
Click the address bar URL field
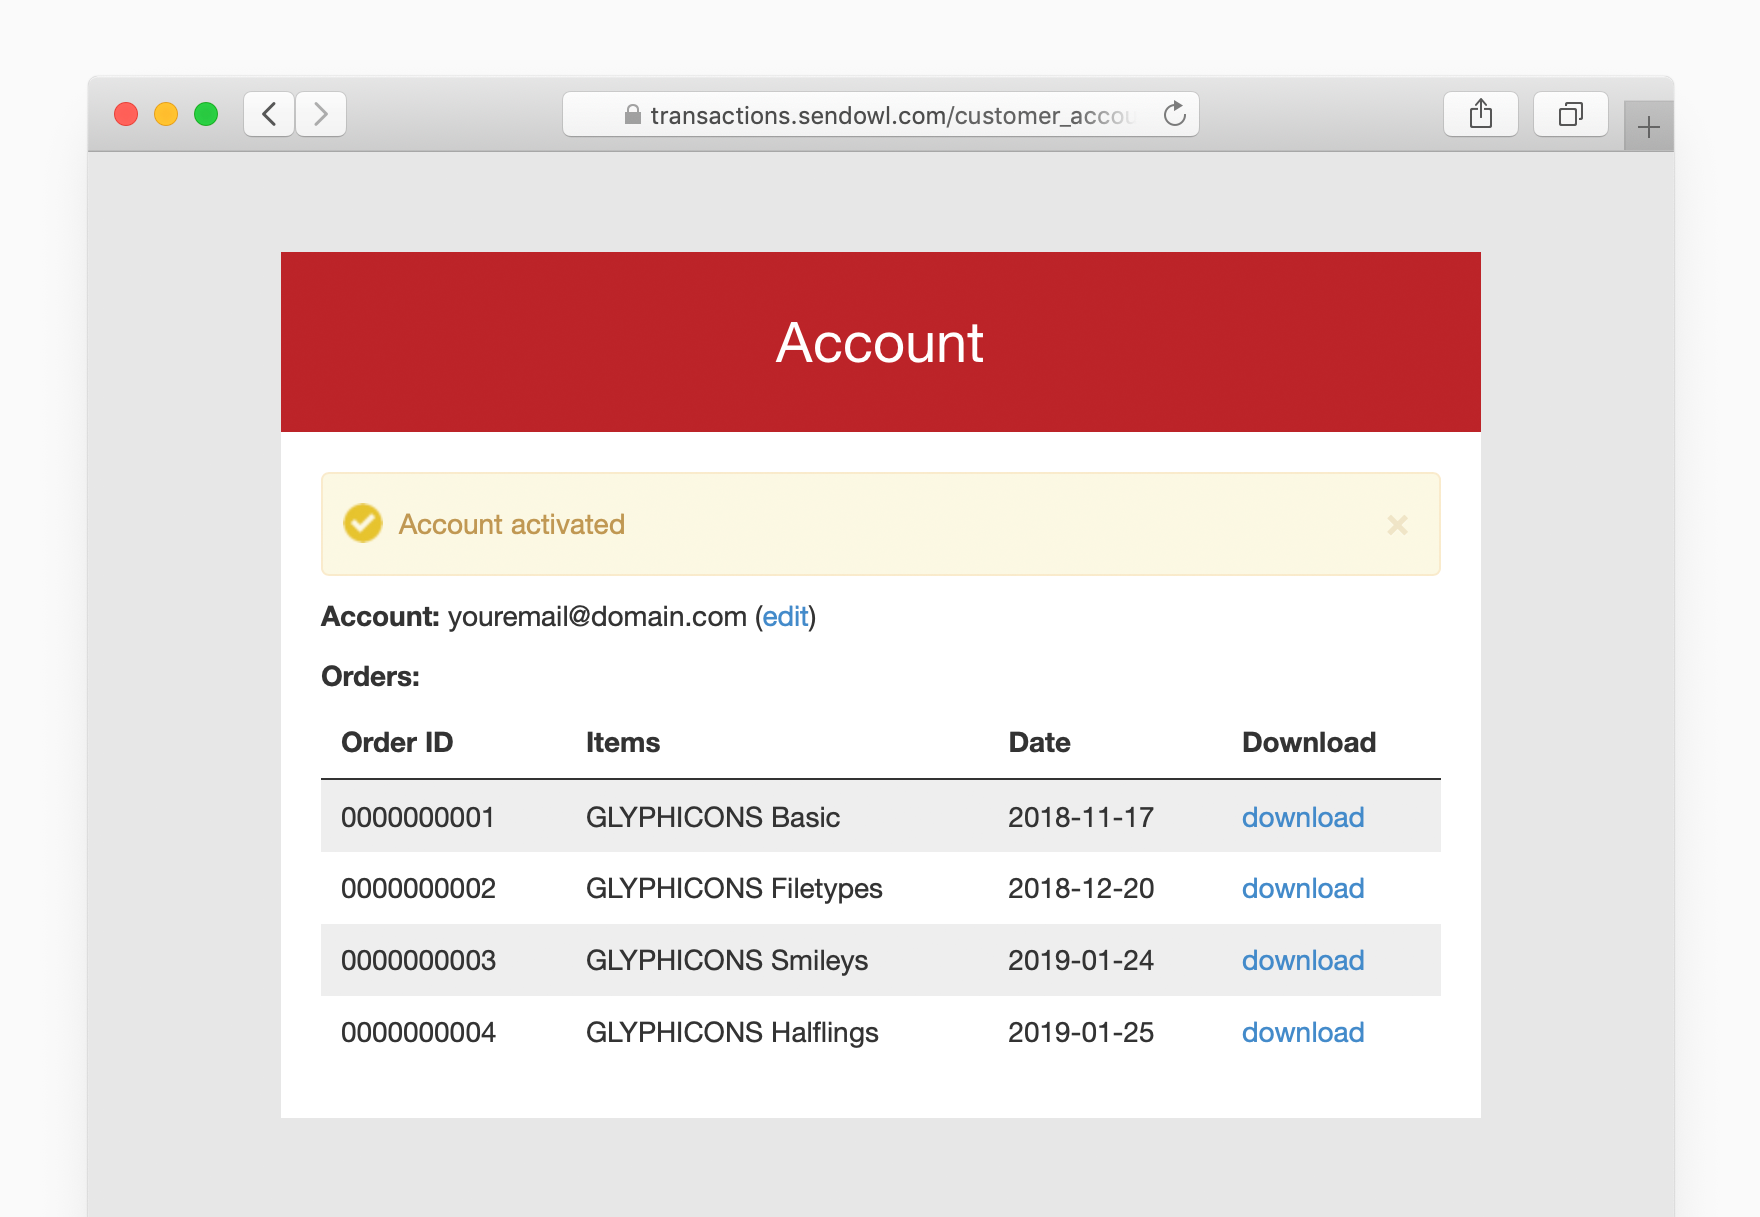coord(881,114)
